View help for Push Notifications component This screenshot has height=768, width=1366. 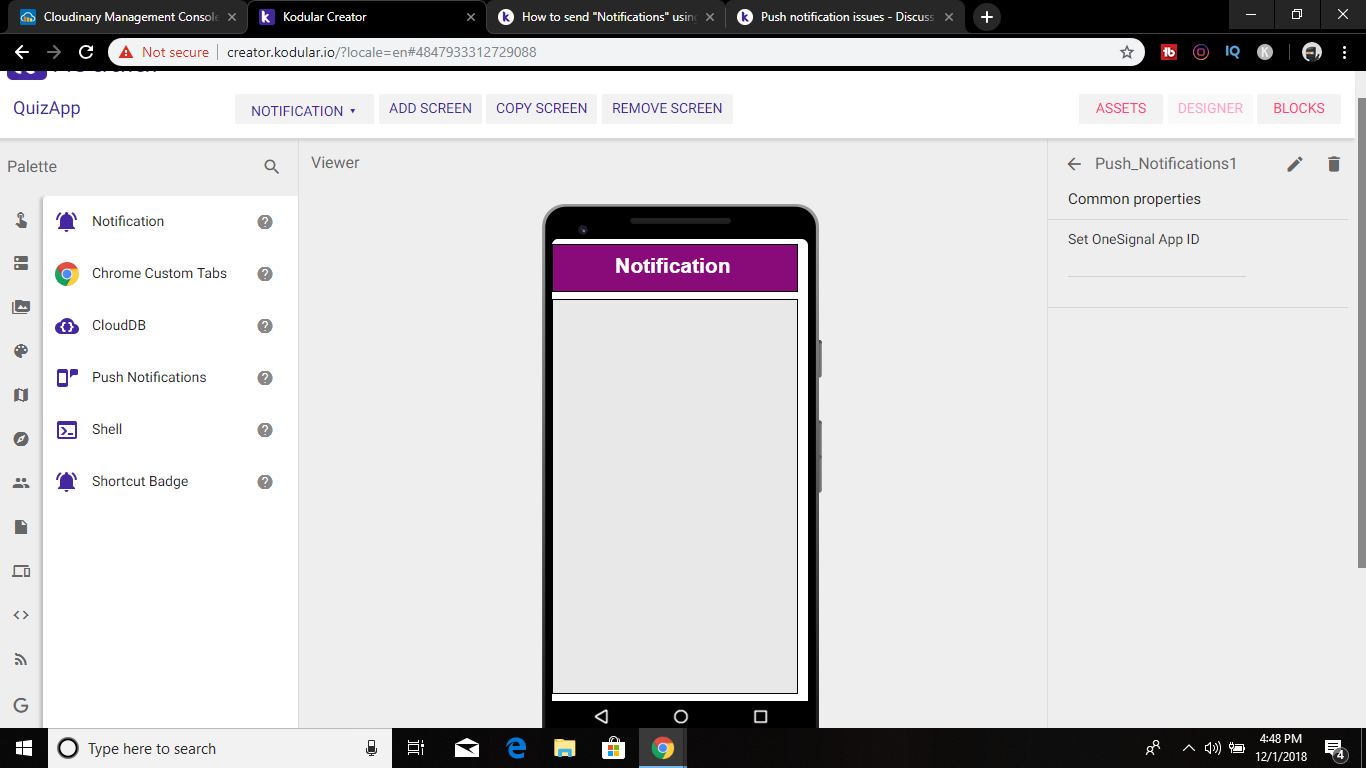[x=265, y=378]
